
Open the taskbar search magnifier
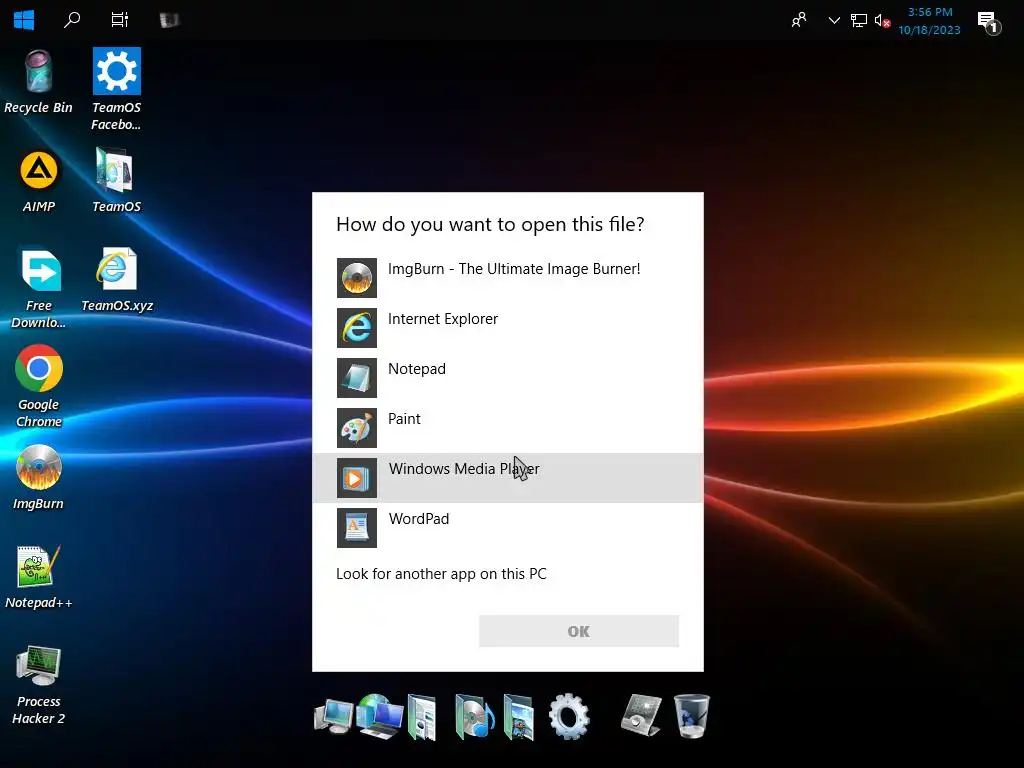pyautogui.click(x=72, y=20)
